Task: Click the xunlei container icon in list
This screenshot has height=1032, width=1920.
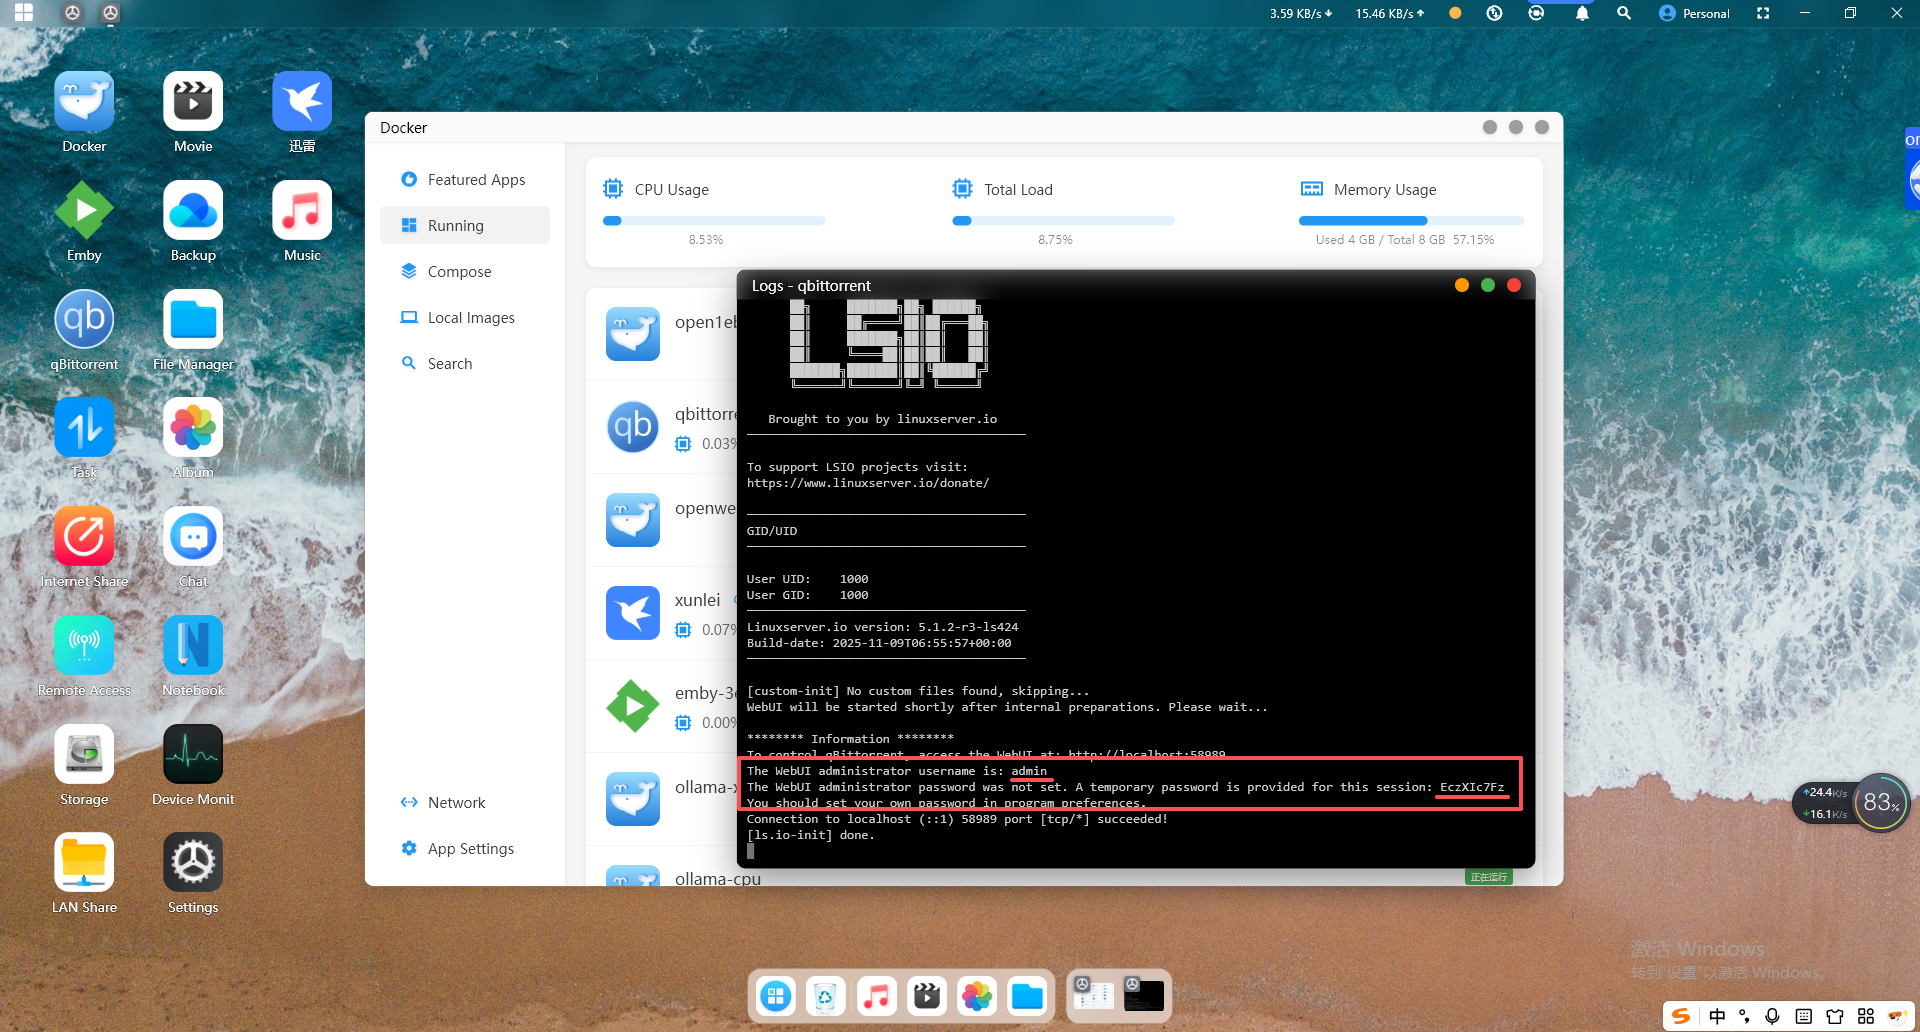Action: click(x=633, y=613)
